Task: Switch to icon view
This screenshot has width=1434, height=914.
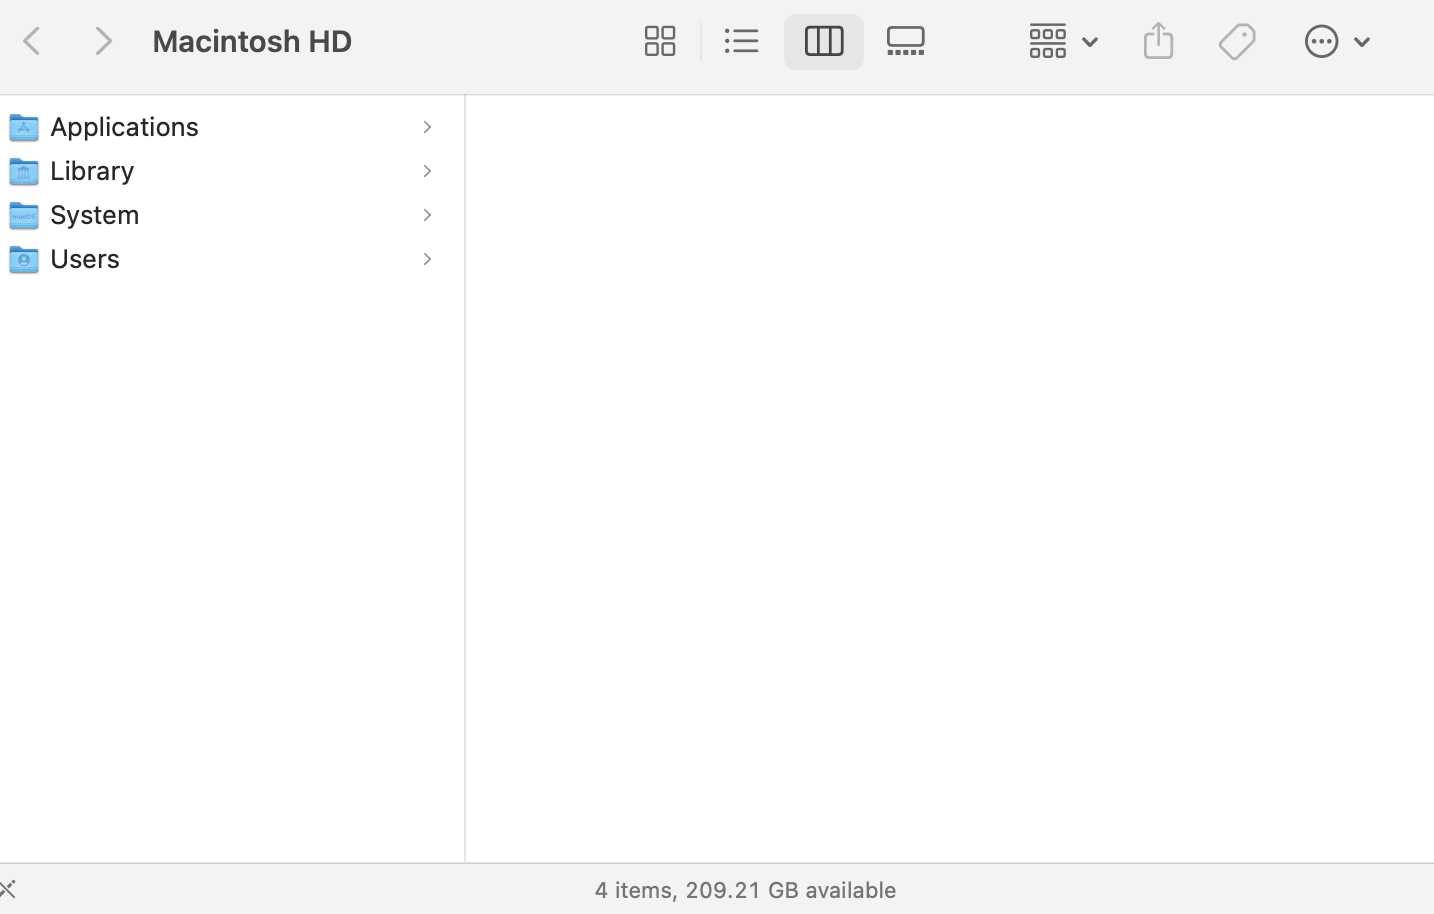Action: click(x=660, y=41)
